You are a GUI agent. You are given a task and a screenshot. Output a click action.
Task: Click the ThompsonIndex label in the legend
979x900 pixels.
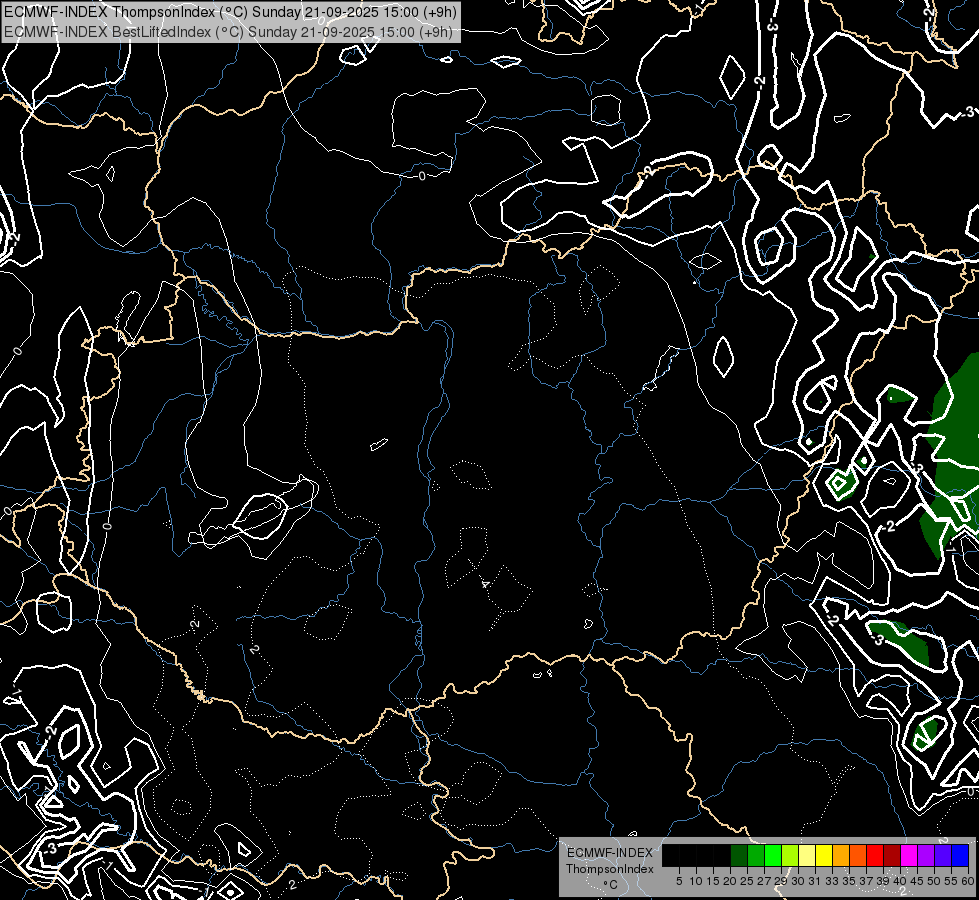pos(609,869)
